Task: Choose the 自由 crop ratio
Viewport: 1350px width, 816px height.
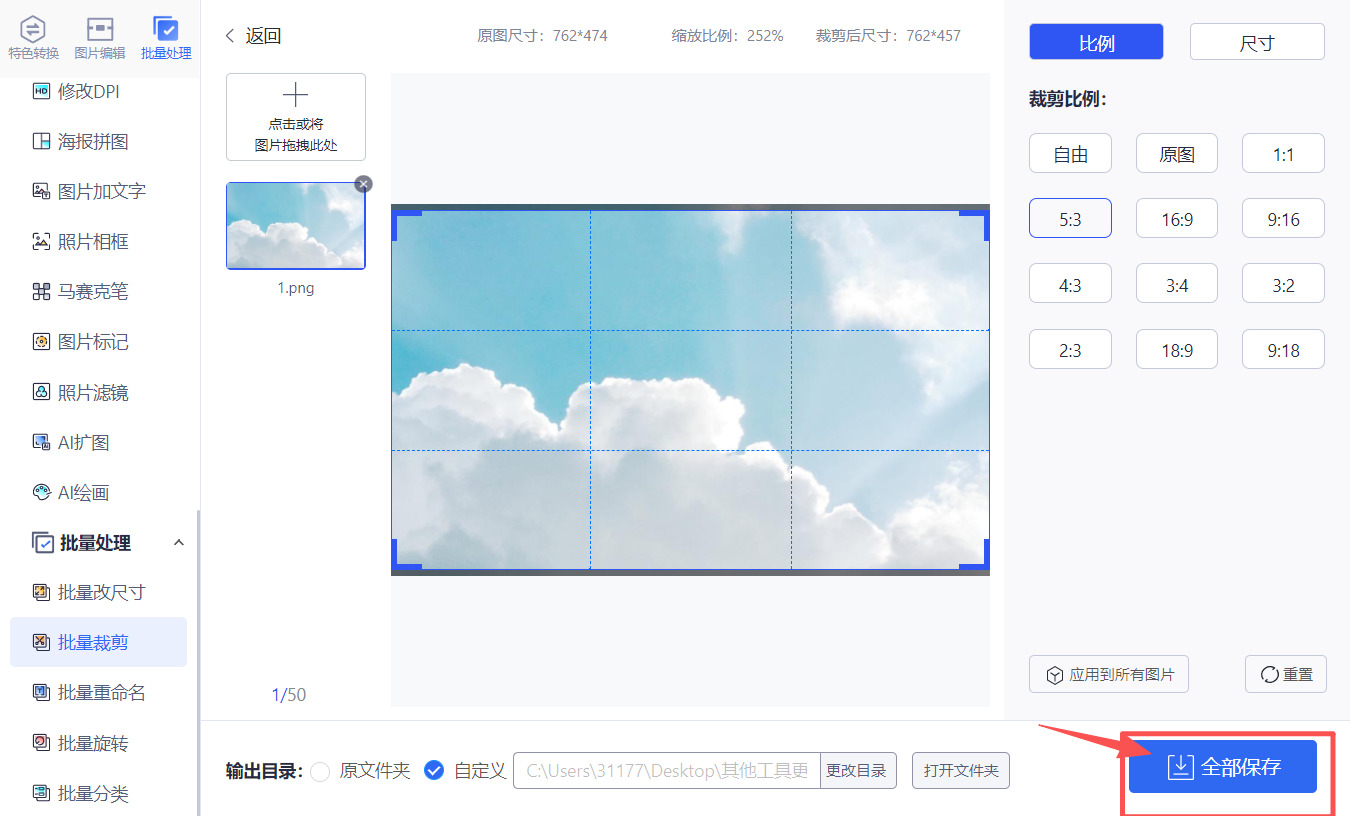Action: coord(1070,154)
